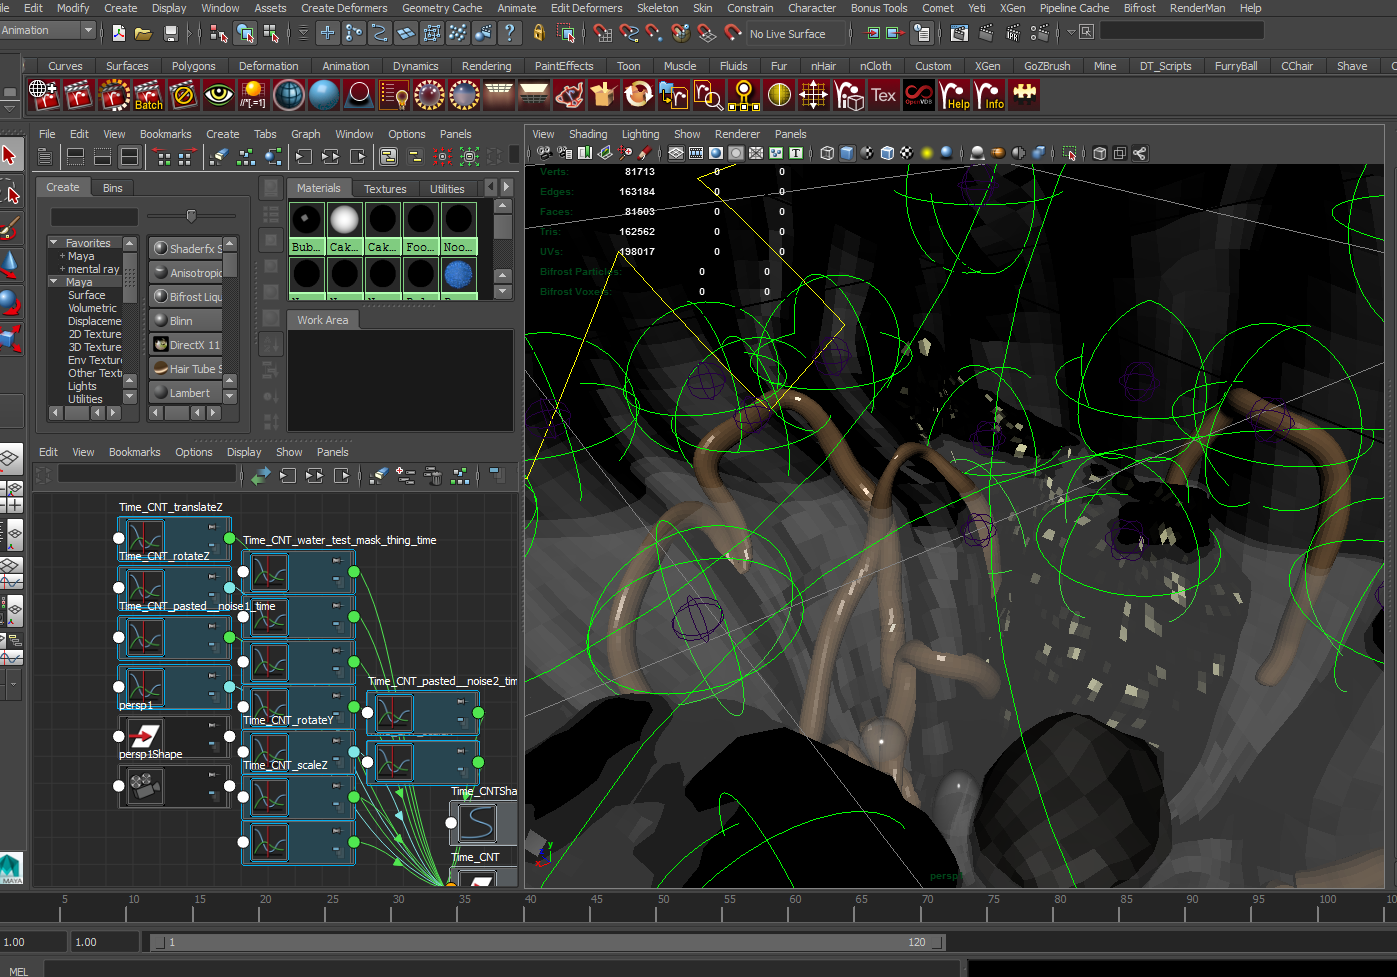Image resolution: width=1397 pixels, height=977 pixels.
Task: Click the Tex shelf icon
Action: point(883,96)
